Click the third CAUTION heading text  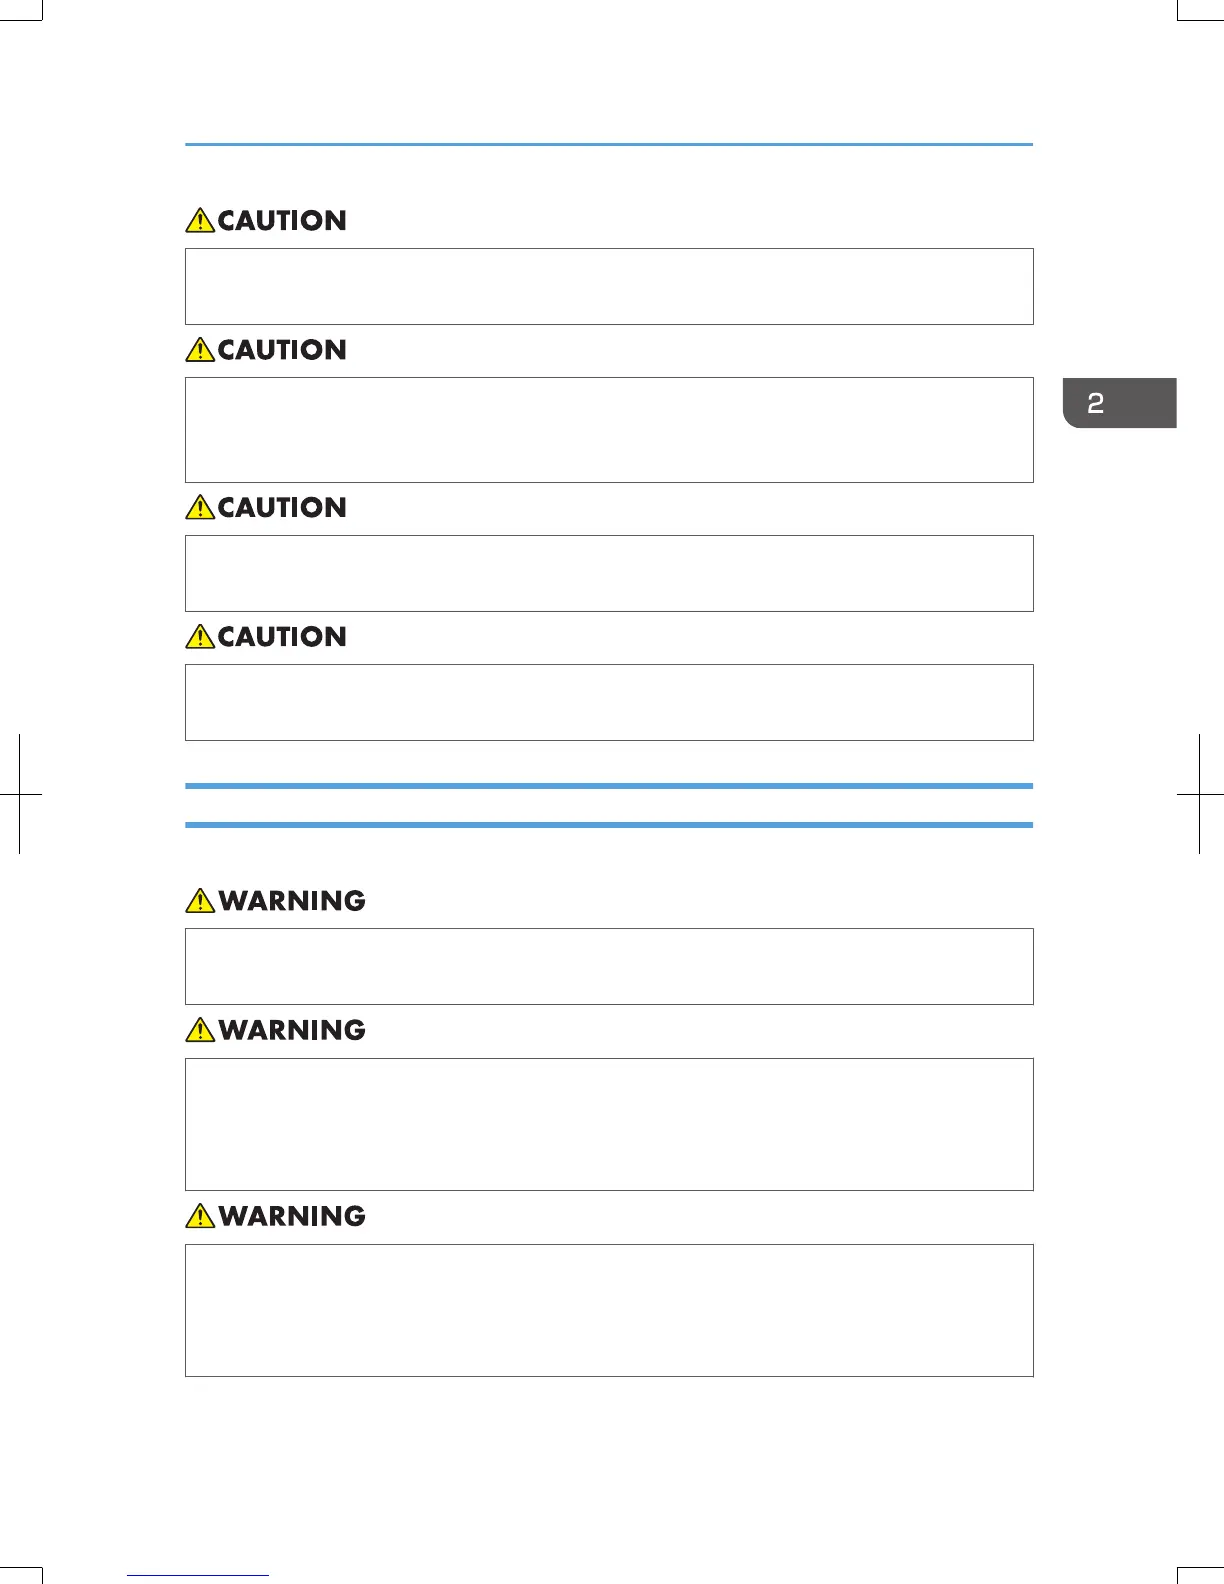click(x=282, y=508)
